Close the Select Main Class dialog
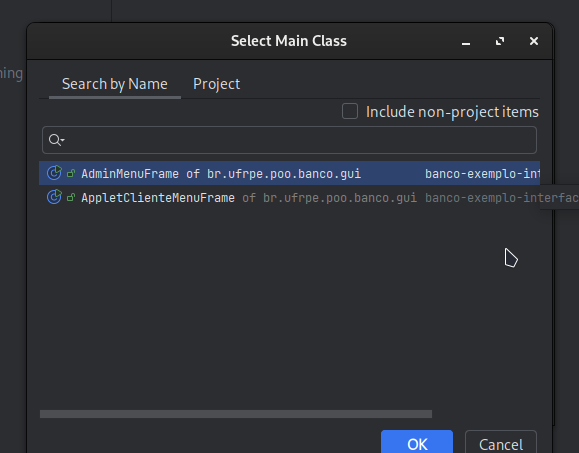This screenshot has width=579, height=453. [534, 41]
